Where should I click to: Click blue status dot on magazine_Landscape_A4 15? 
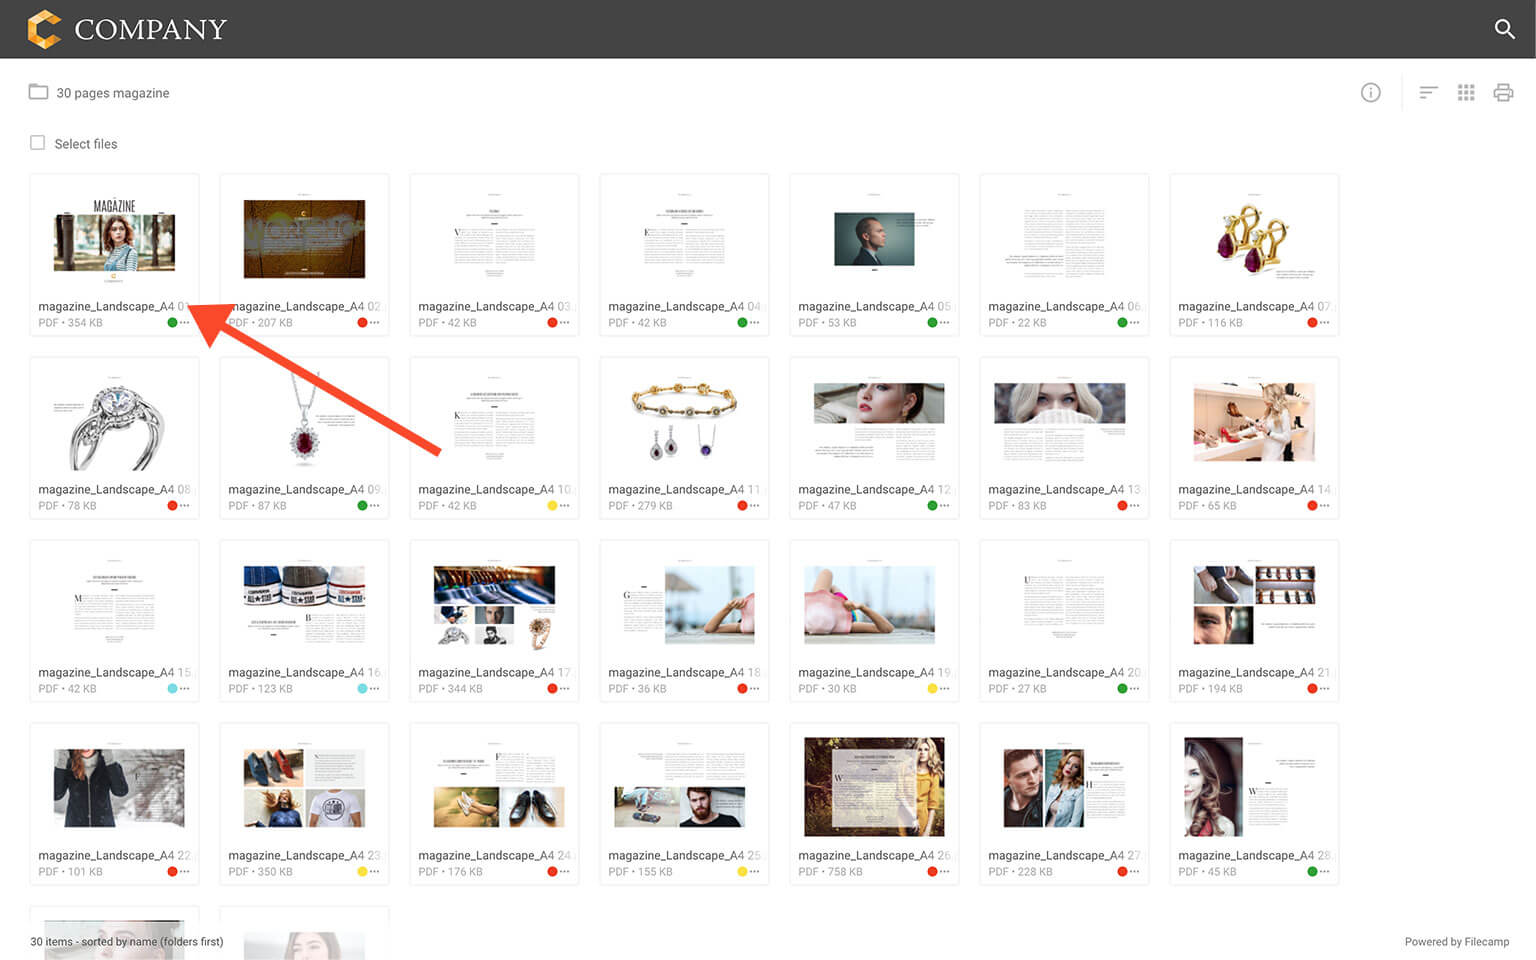[x=172, y=689]
